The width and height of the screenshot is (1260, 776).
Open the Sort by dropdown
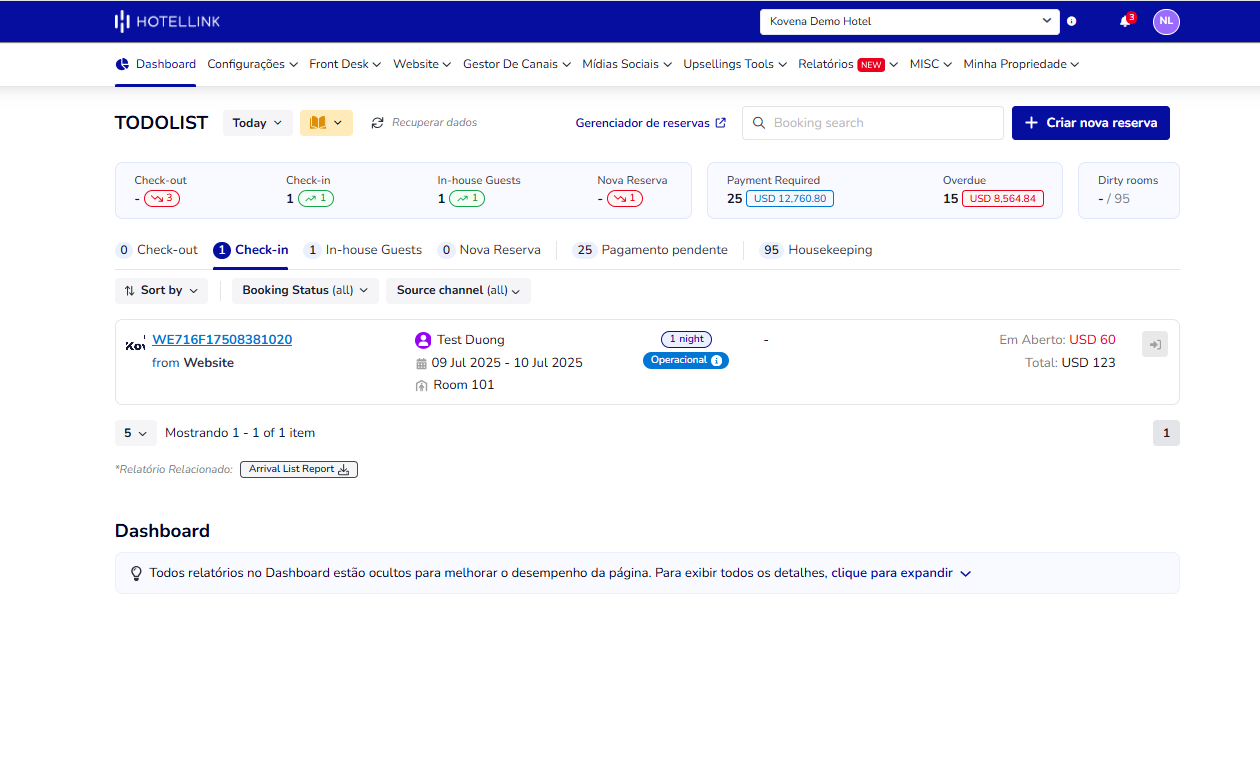(x=161, y=291)
